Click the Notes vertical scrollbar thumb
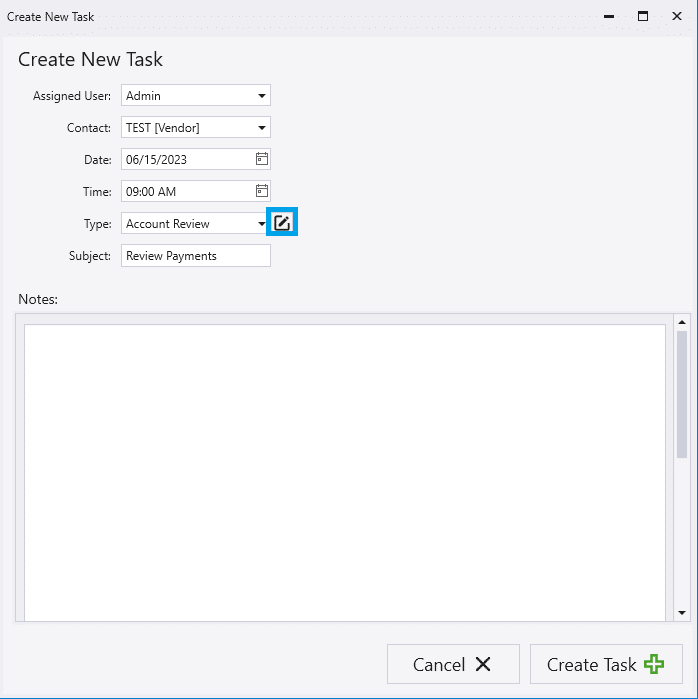Image resolution: width=698 pixels, height=699 pixels. point(682,395)
